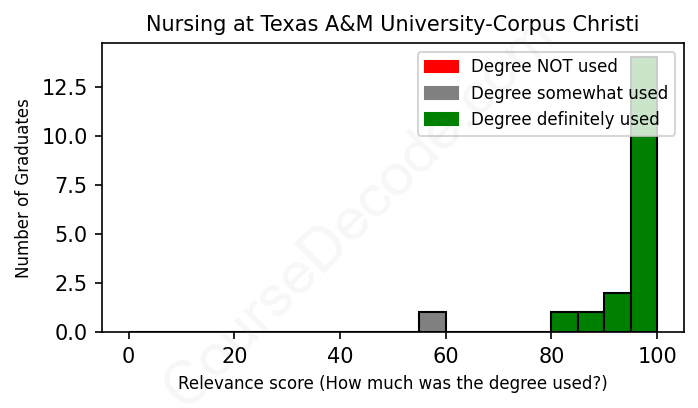This screenshot has height=408, width=698.
Task: Click the y-axis tick label 5.0
Action: (82, 234)
